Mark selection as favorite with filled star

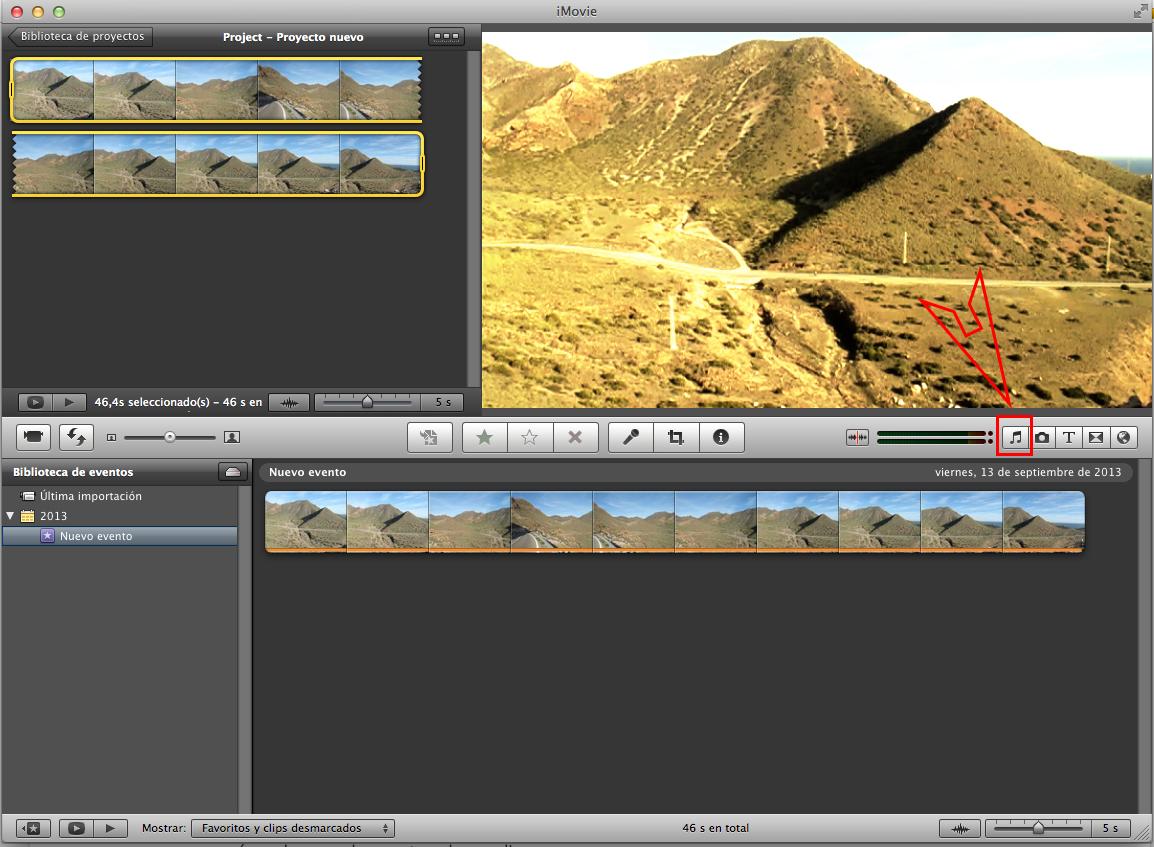tap(485, 437)
